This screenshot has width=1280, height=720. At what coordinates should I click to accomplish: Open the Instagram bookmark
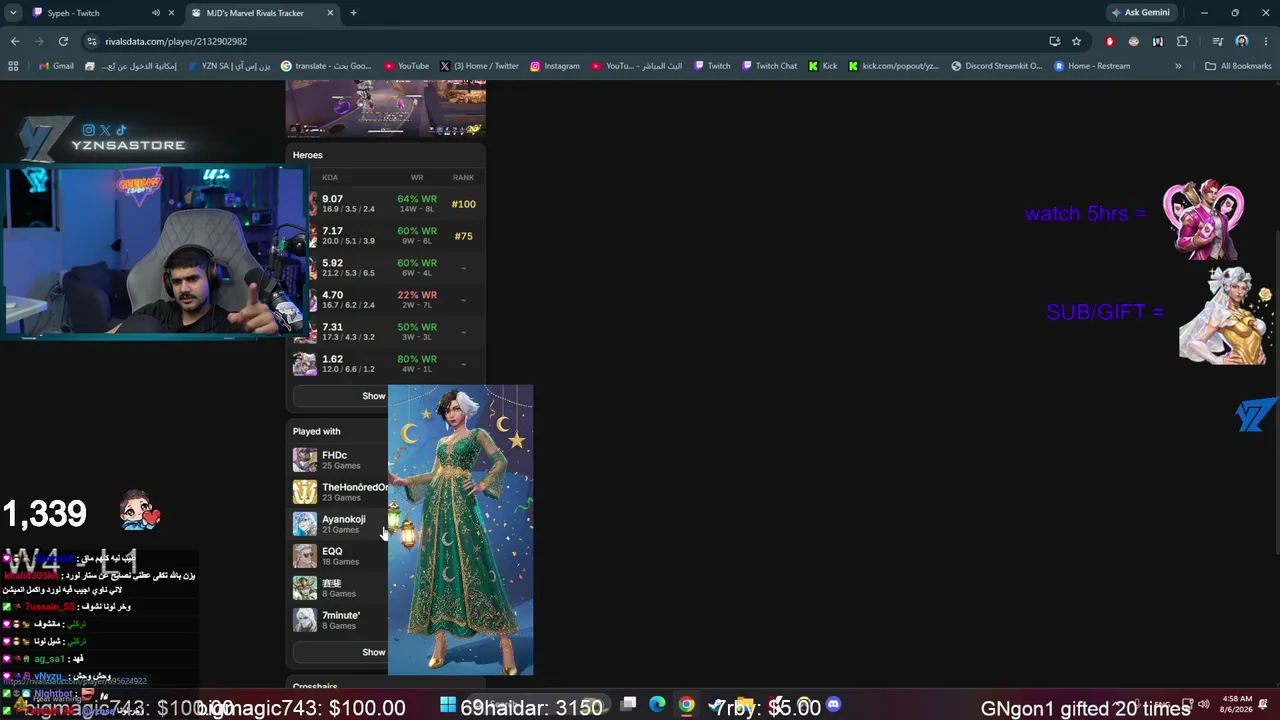555,66
